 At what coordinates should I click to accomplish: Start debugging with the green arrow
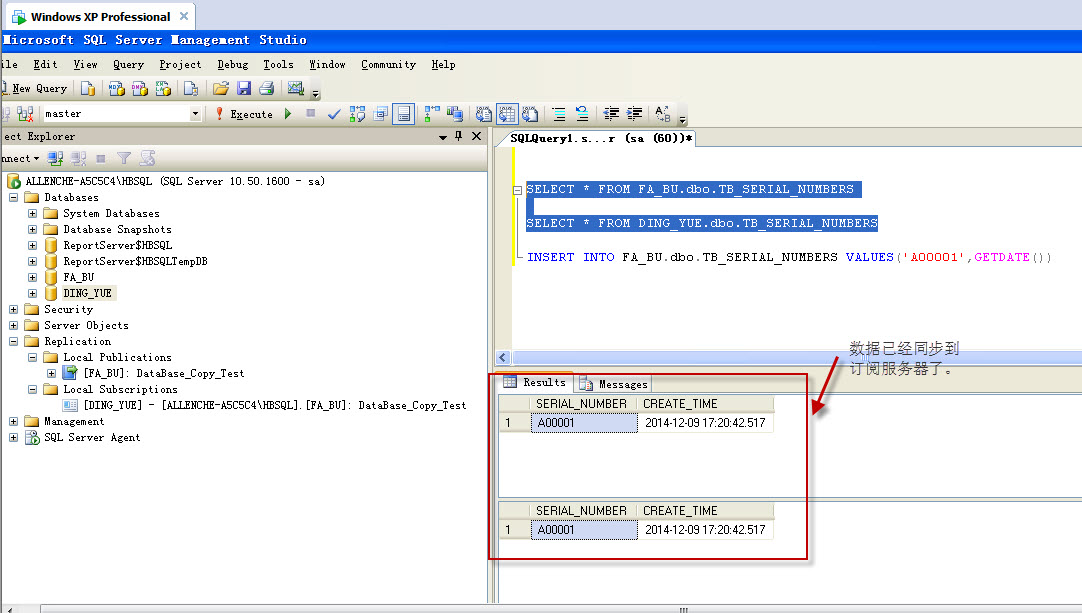point(288,114)
